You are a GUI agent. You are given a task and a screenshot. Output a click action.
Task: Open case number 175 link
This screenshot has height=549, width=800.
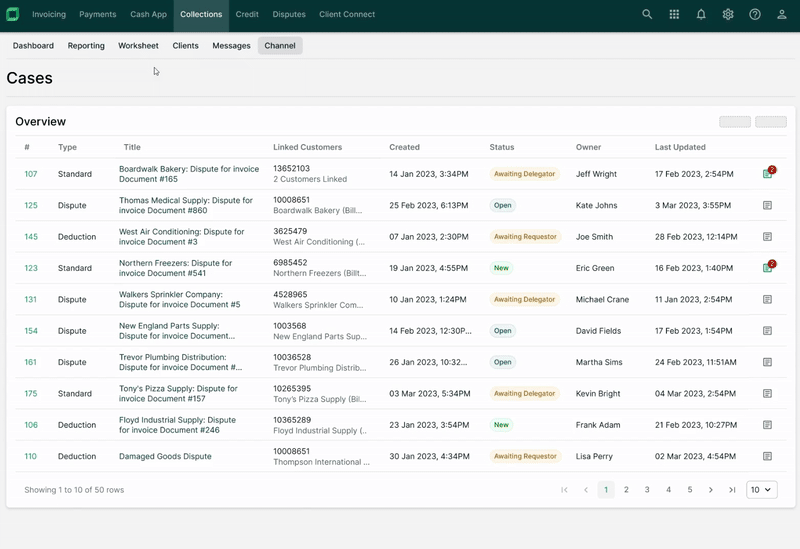(x=31, y=393)
